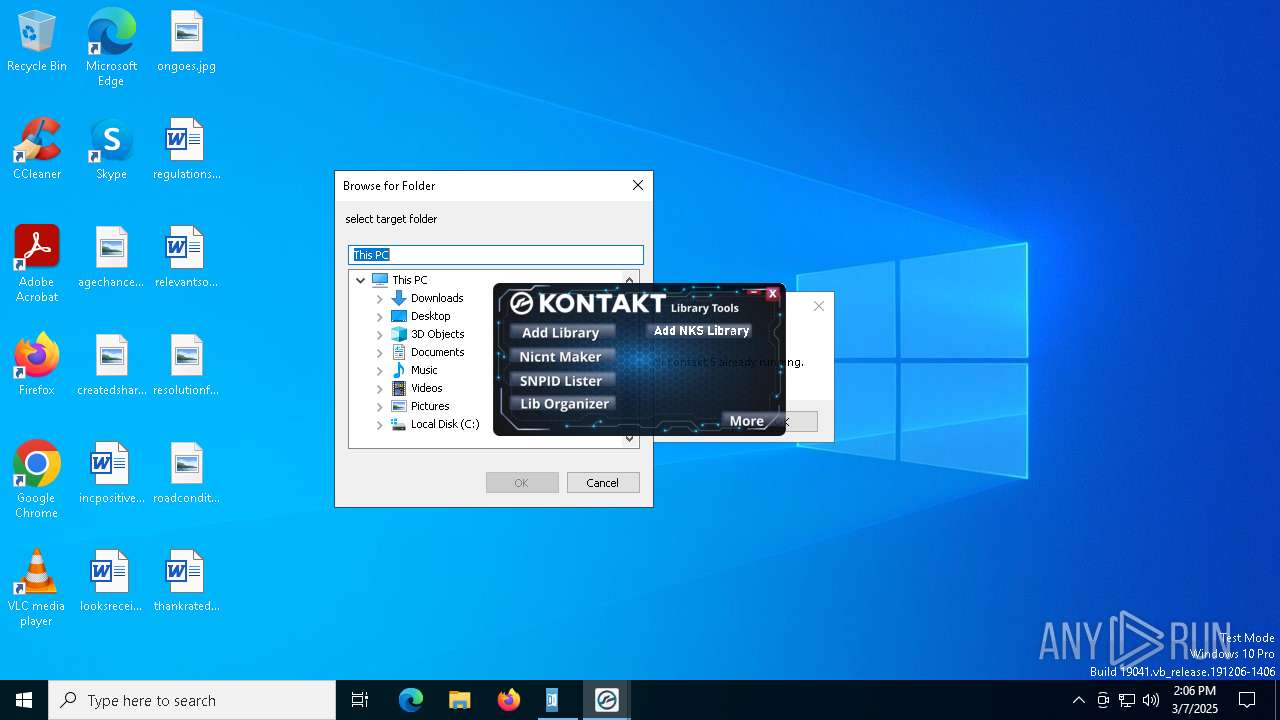Expand the Pictures folder node

(x=380, y=406)
